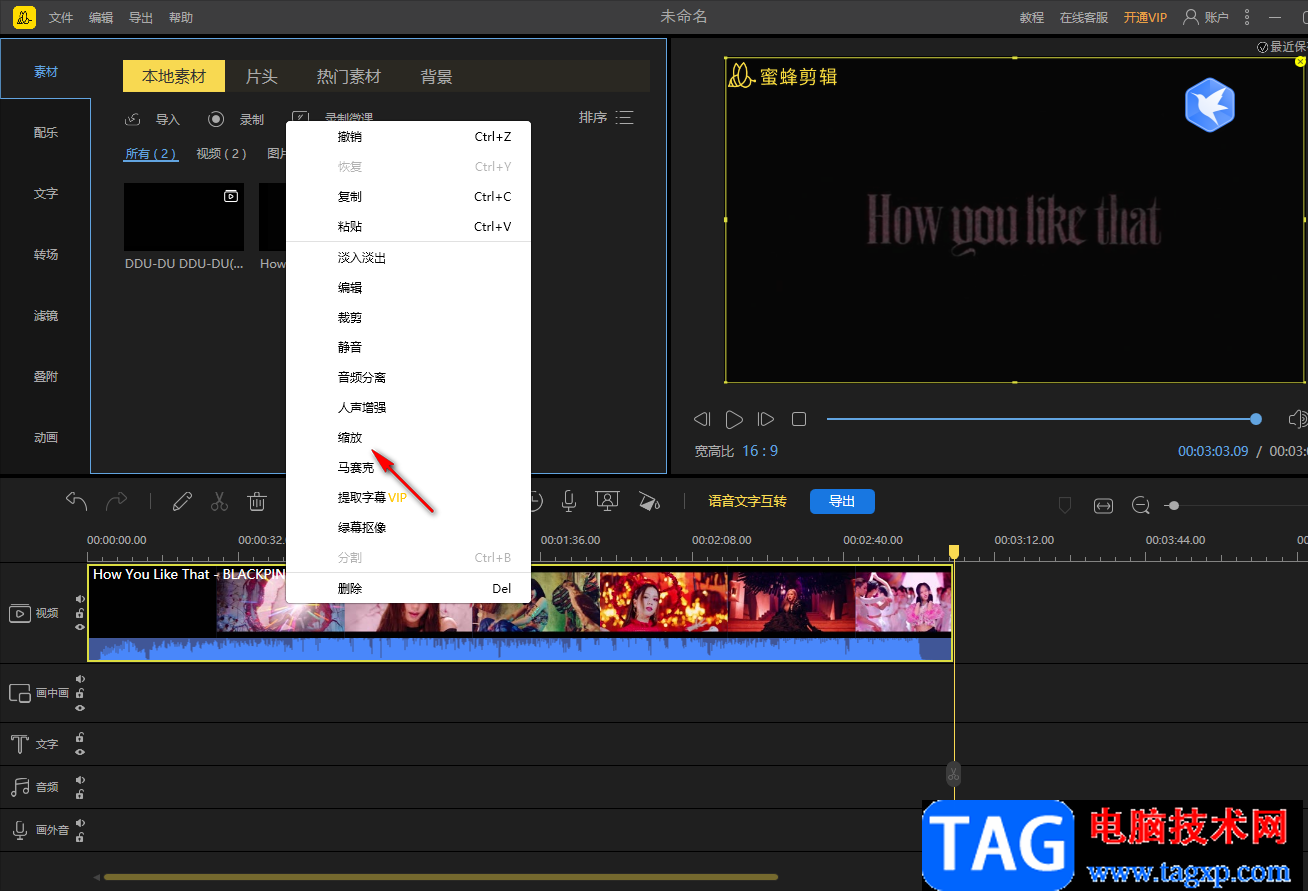
Task: Click the preview volume speaker icon
Action: pos(1297,419)
